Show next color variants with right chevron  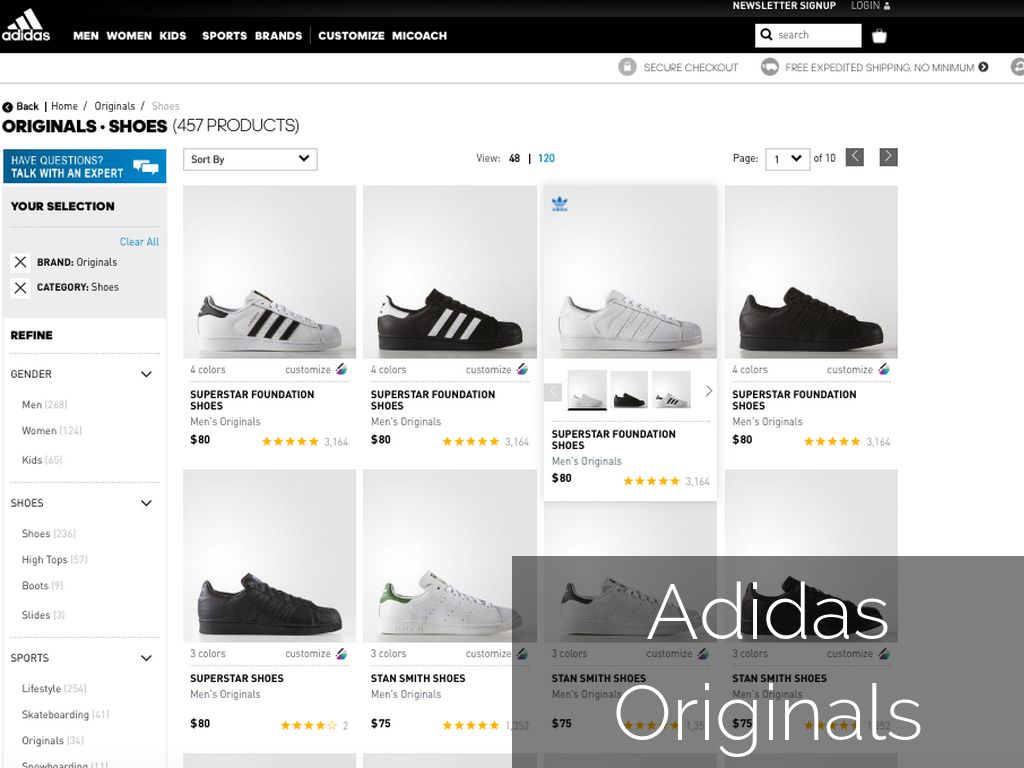pyautogui.click(x=708, y=391)
